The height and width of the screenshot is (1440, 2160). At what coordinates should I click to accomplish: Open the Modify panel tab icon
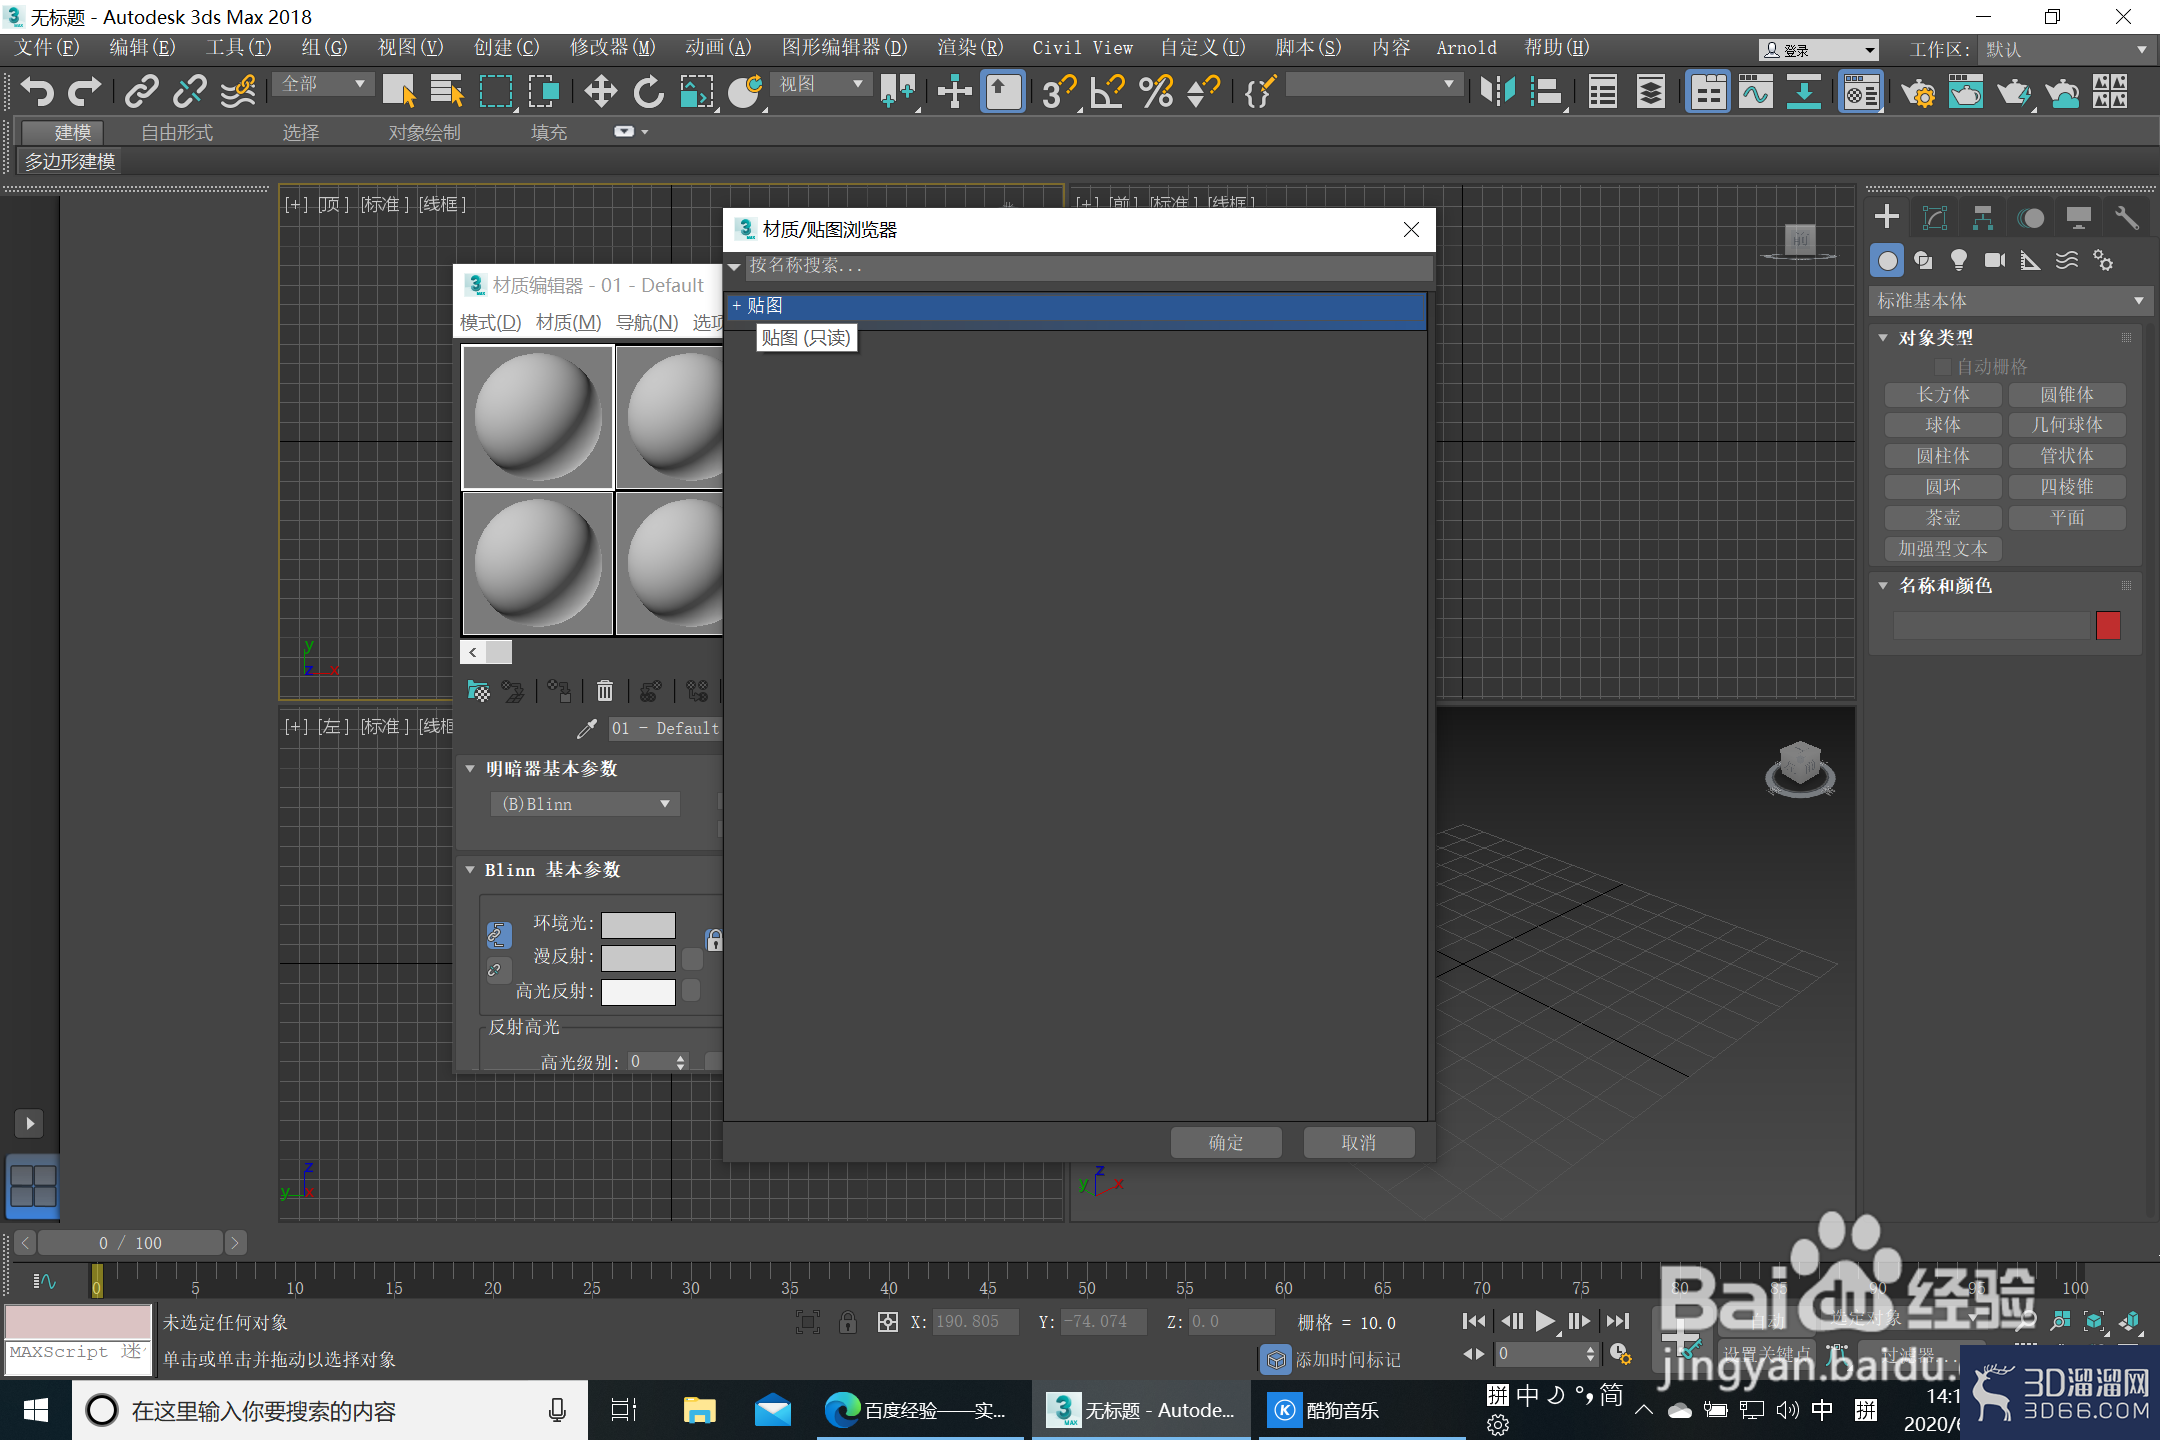pyautogui.click(x=1935, y=218)
